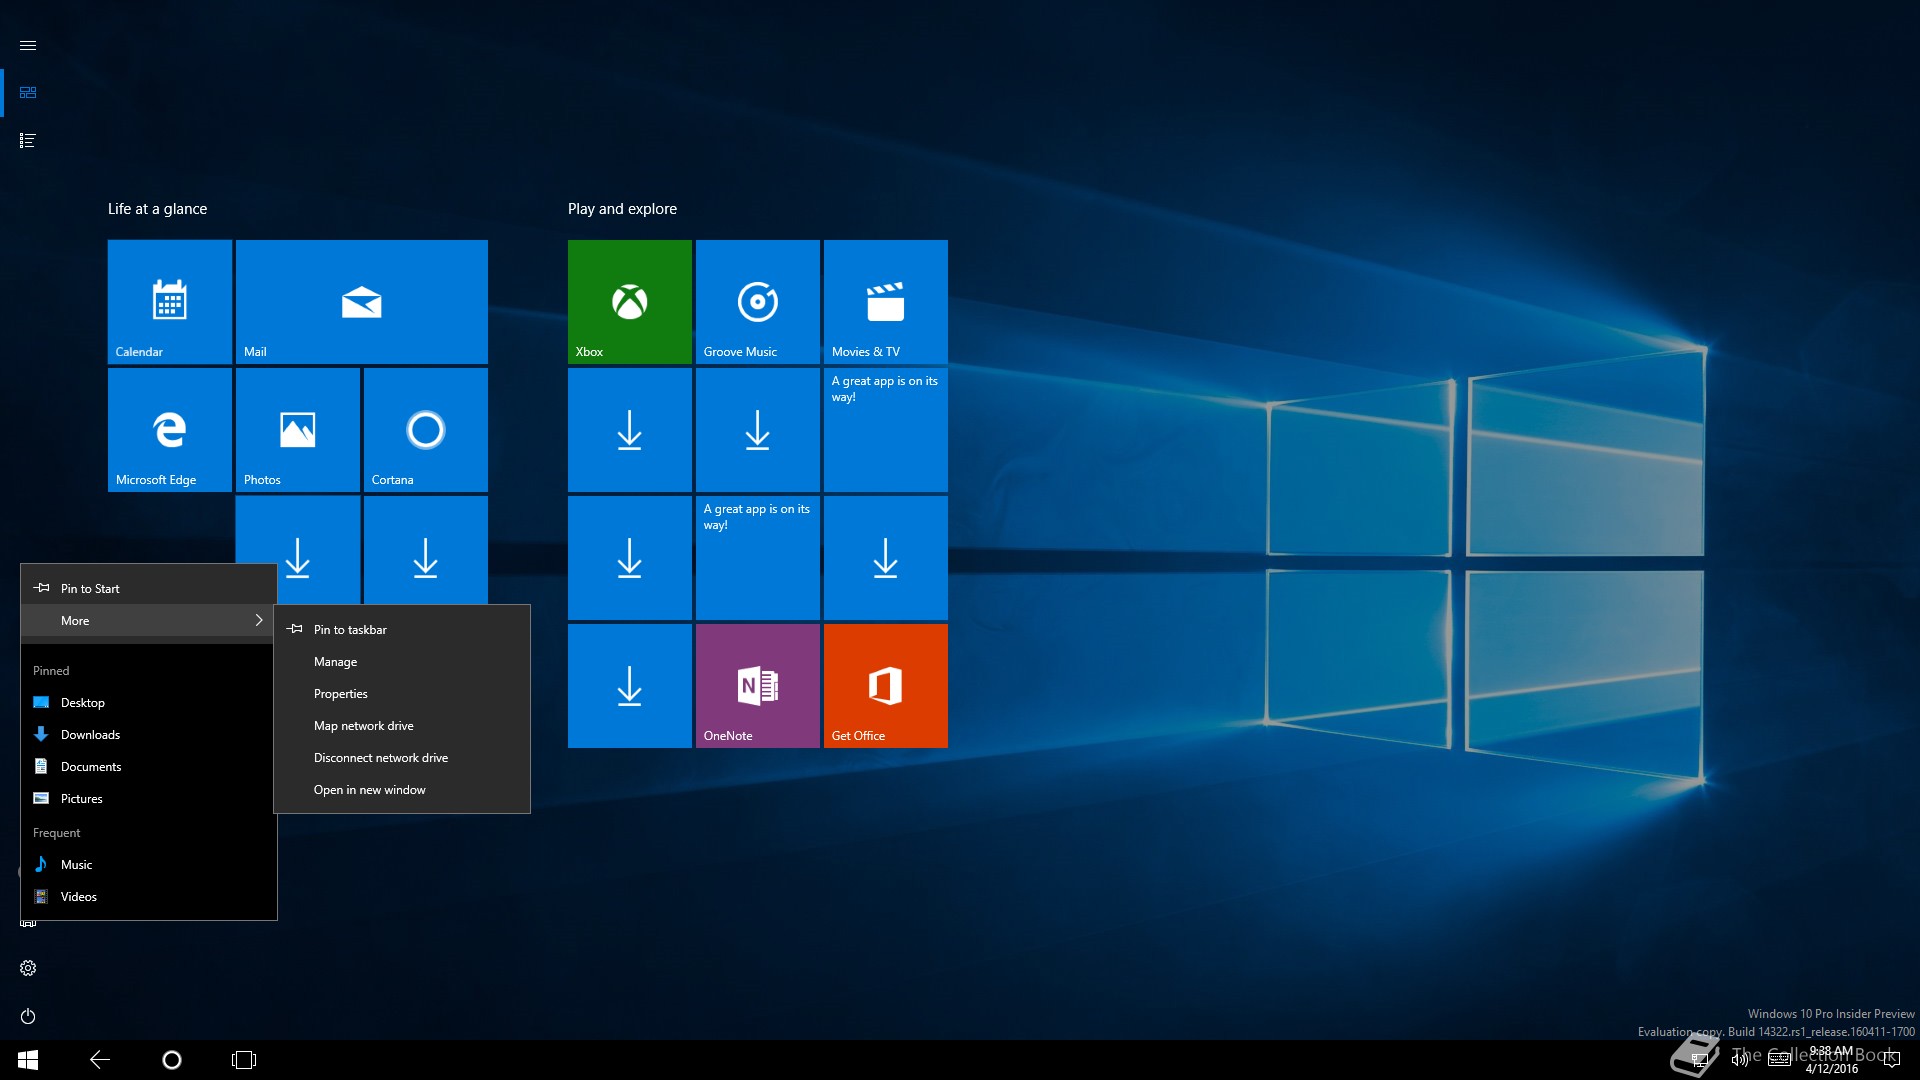This screenshot has height=1080, width=1920.
Task: Show the All apps list
Action: pyautogui.click(x=28, y=141)
